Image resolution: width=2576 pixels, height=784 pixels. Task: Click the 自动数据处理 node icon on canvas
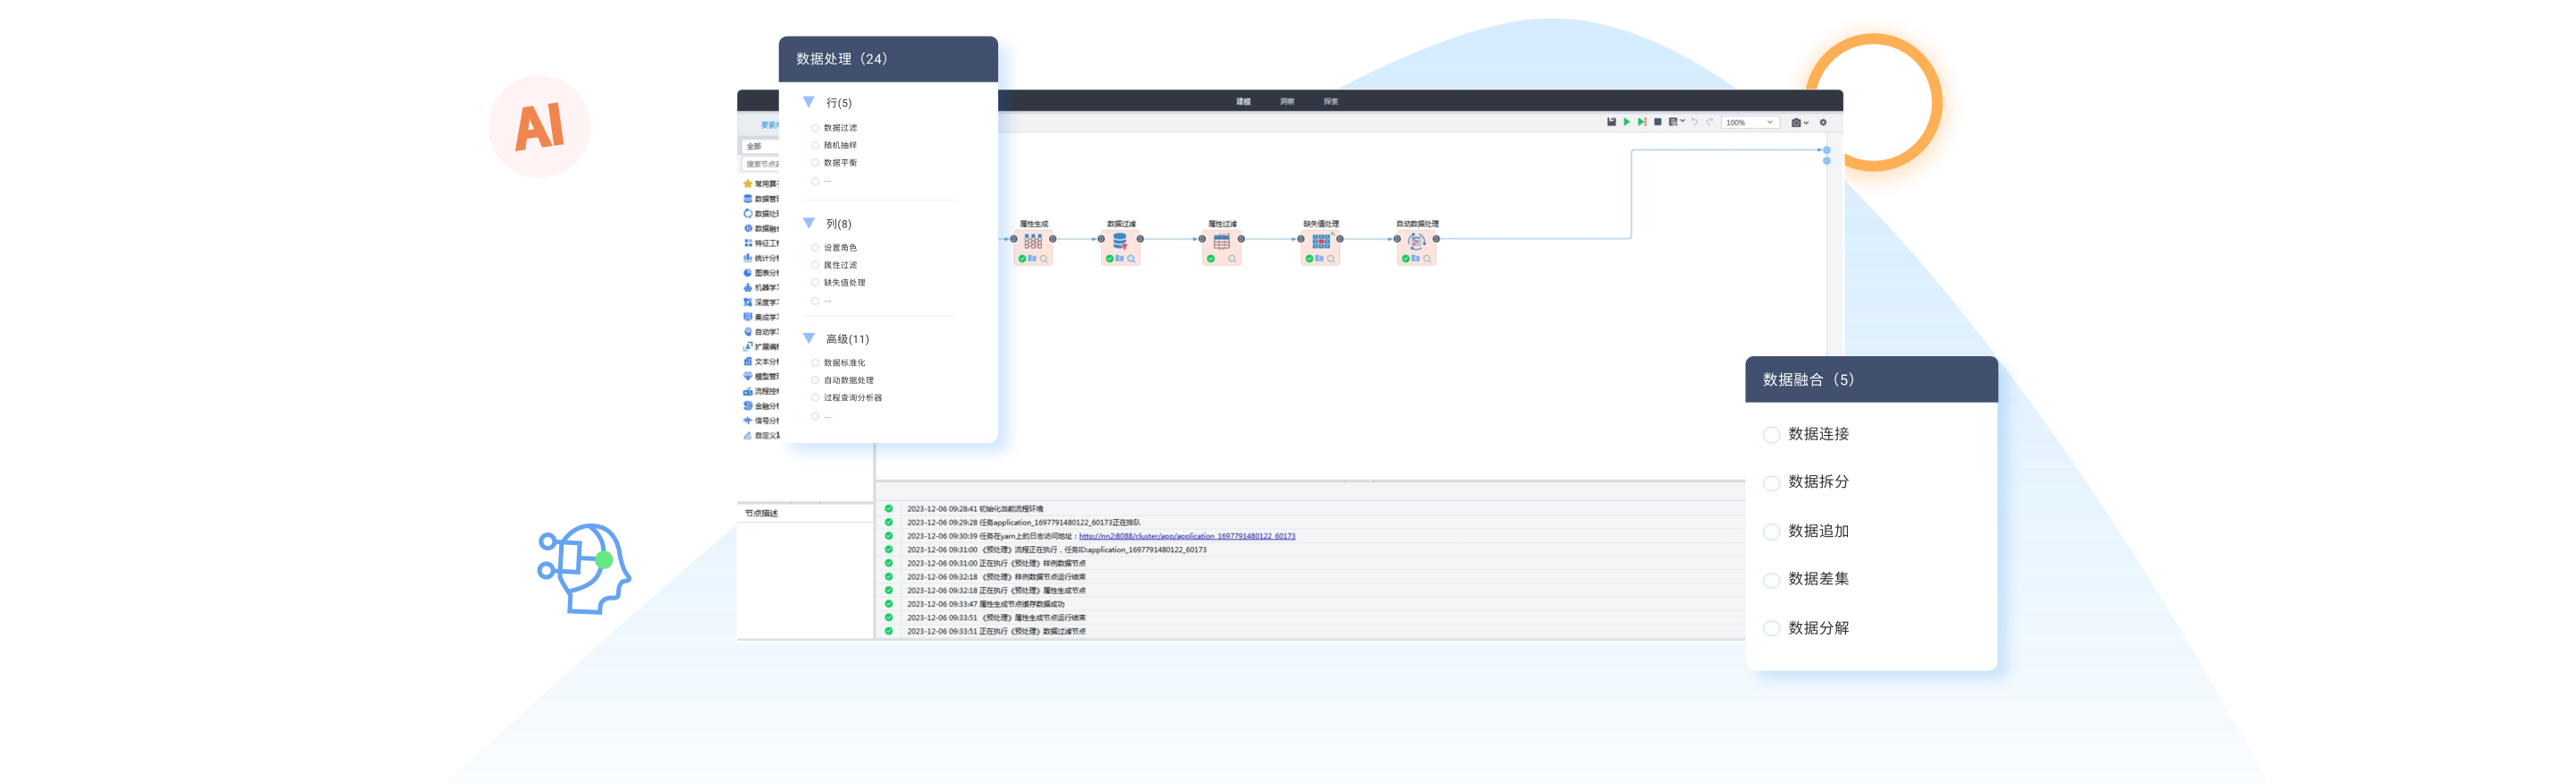(x=1416, y=241)
